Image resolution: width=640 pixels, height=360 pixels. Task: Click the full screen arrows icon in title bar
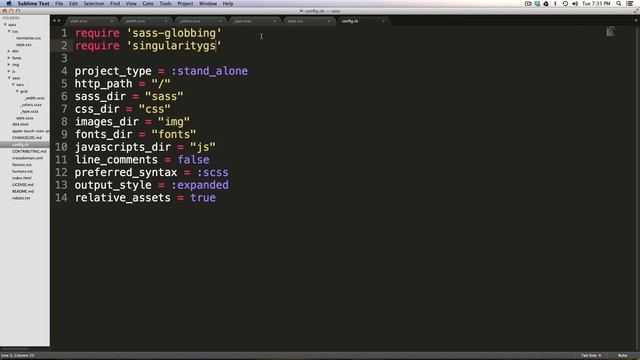coord(636,11)
